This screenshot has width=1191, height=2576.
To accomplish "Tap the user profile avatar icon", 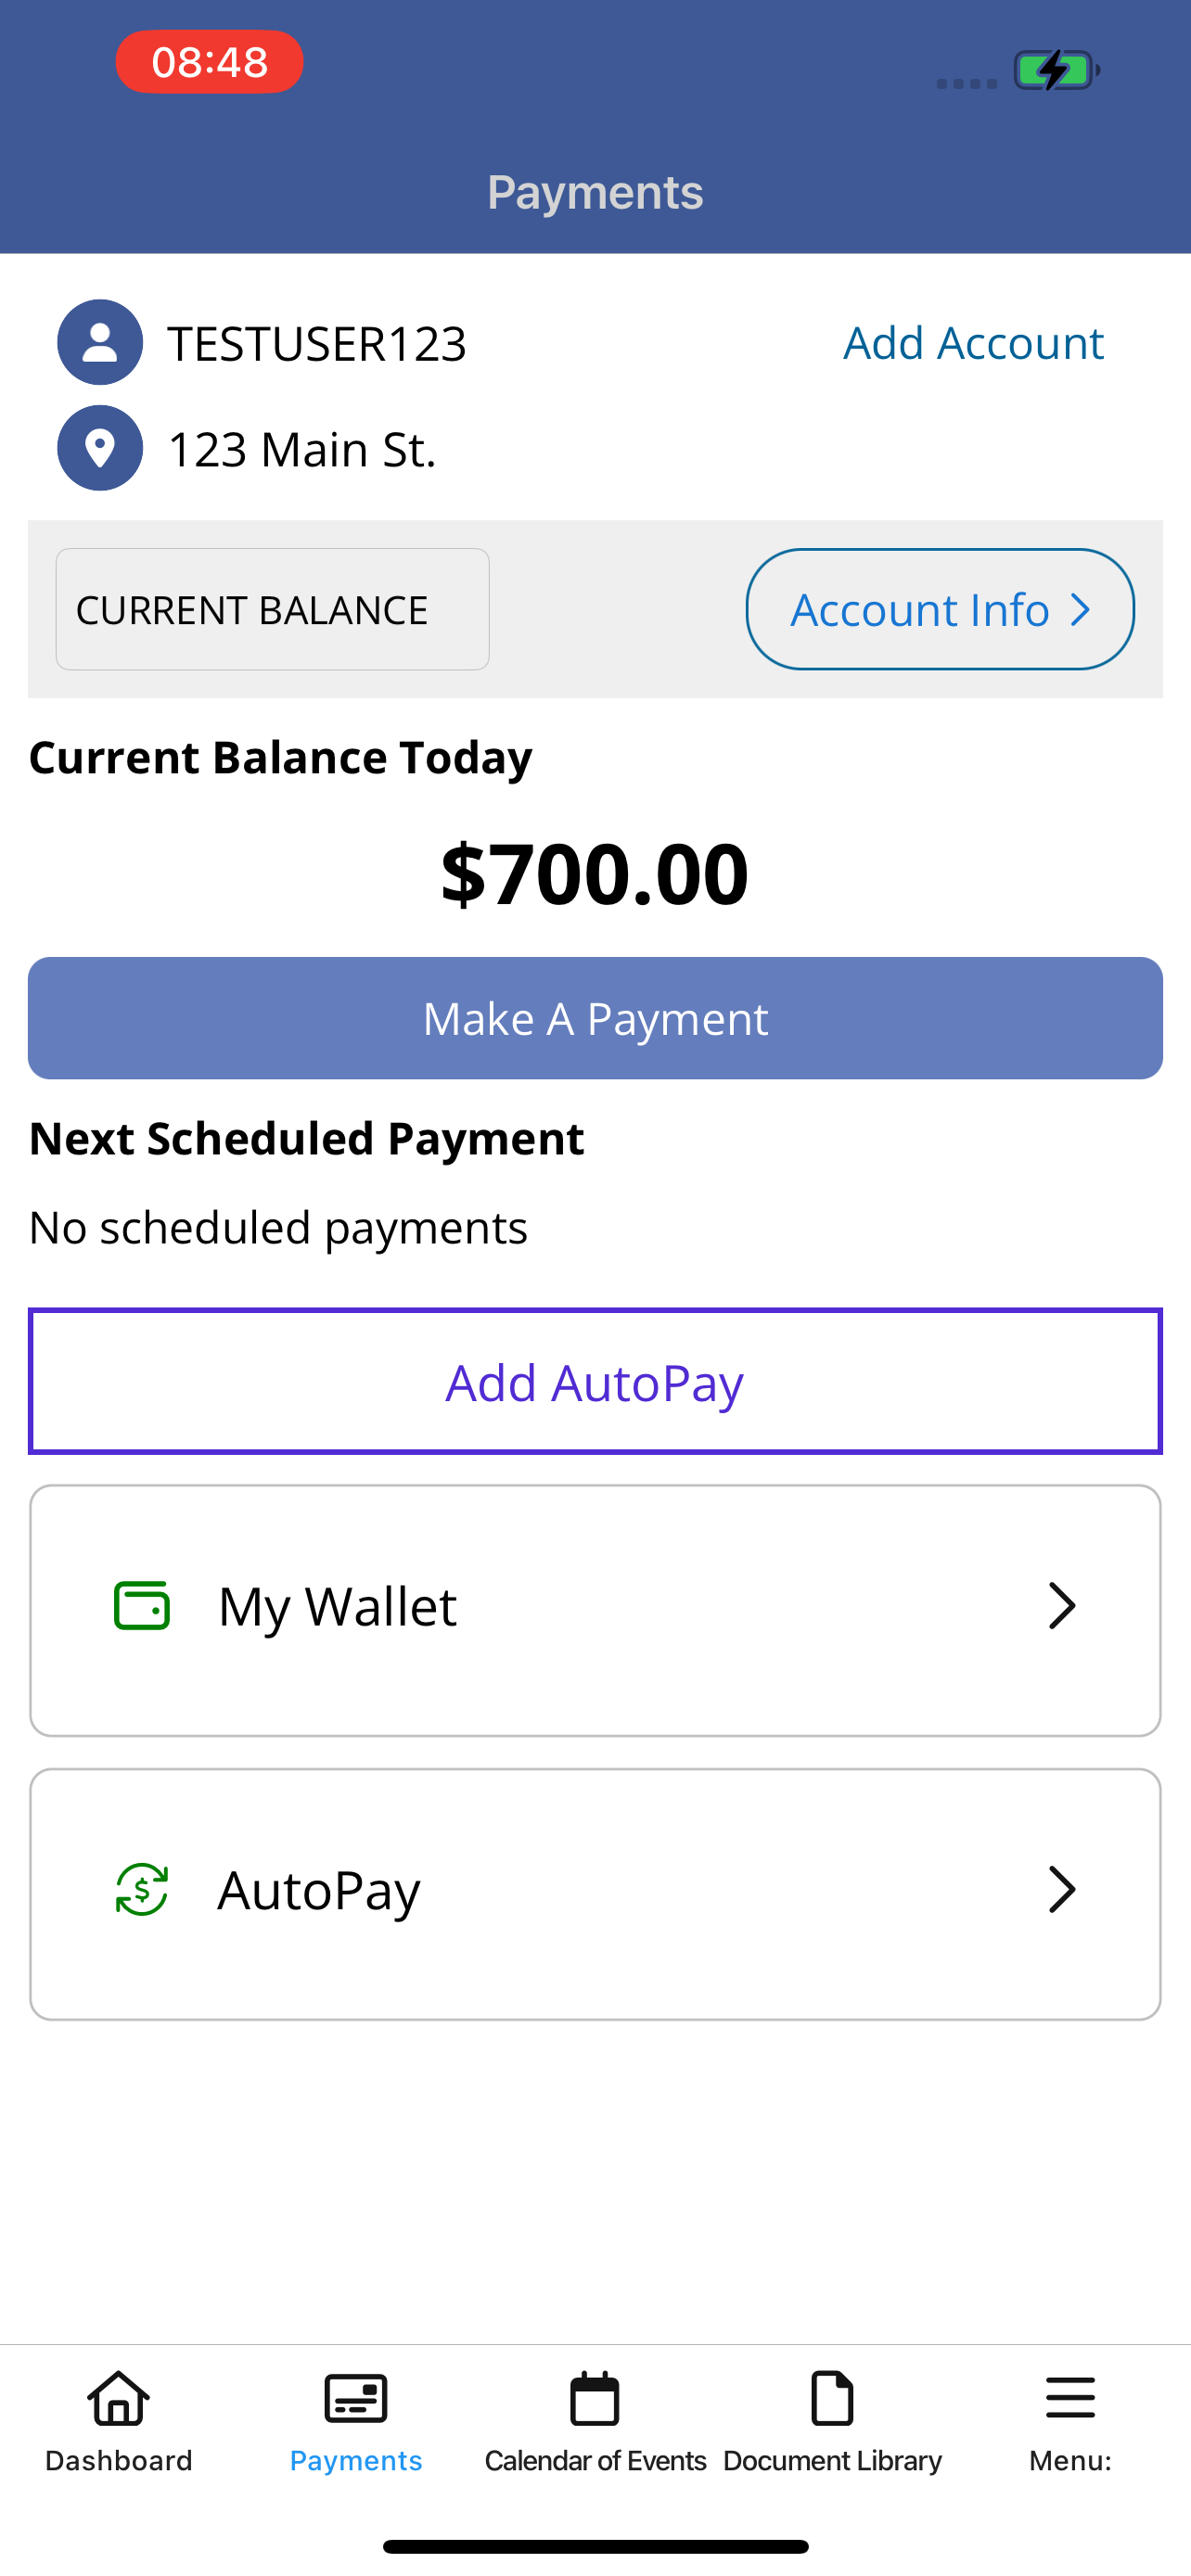I will click(x=100, y=342).
